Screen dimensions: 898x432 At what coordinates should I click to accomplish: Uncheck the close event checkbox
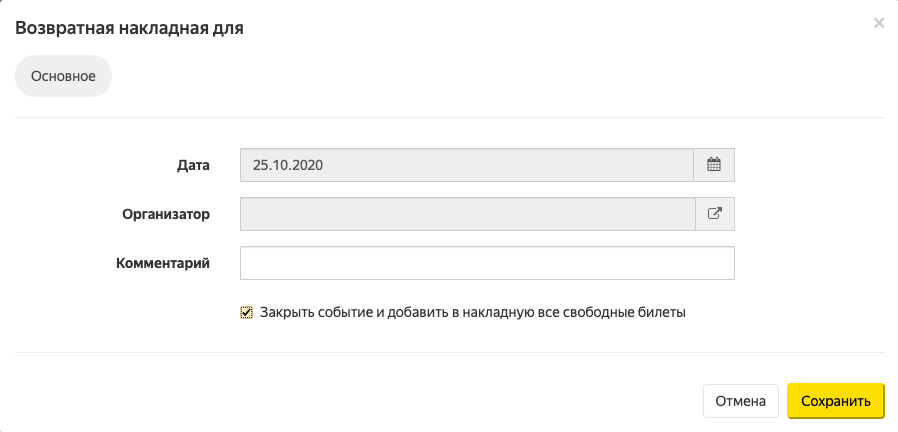(x=246, y=312)
